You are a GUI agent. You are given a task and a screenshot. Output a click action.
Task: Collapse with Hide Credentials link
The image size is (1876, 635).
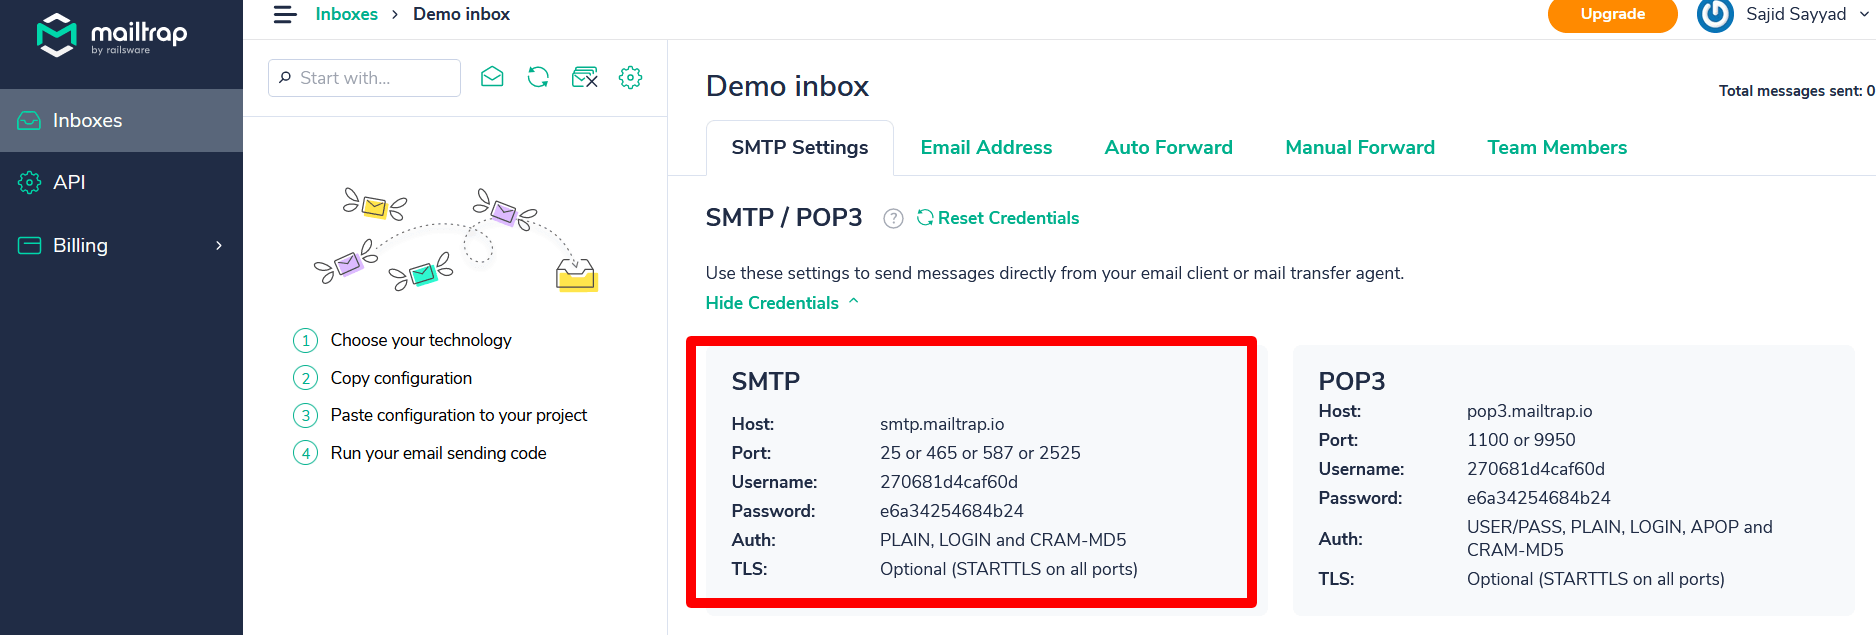pyautogui.click(x=782, y=303)
